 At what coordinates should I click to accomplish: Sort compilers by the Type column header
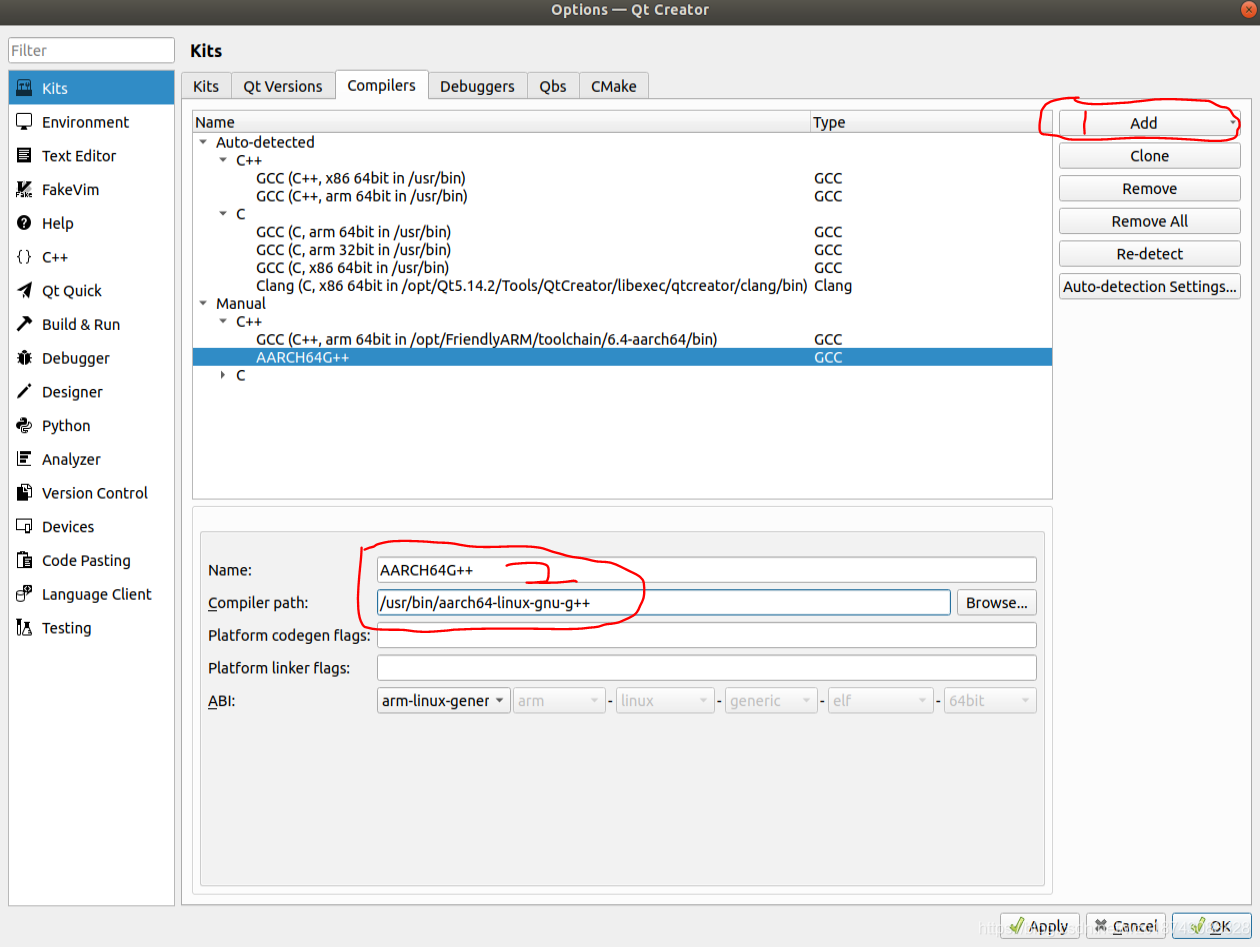931,123
